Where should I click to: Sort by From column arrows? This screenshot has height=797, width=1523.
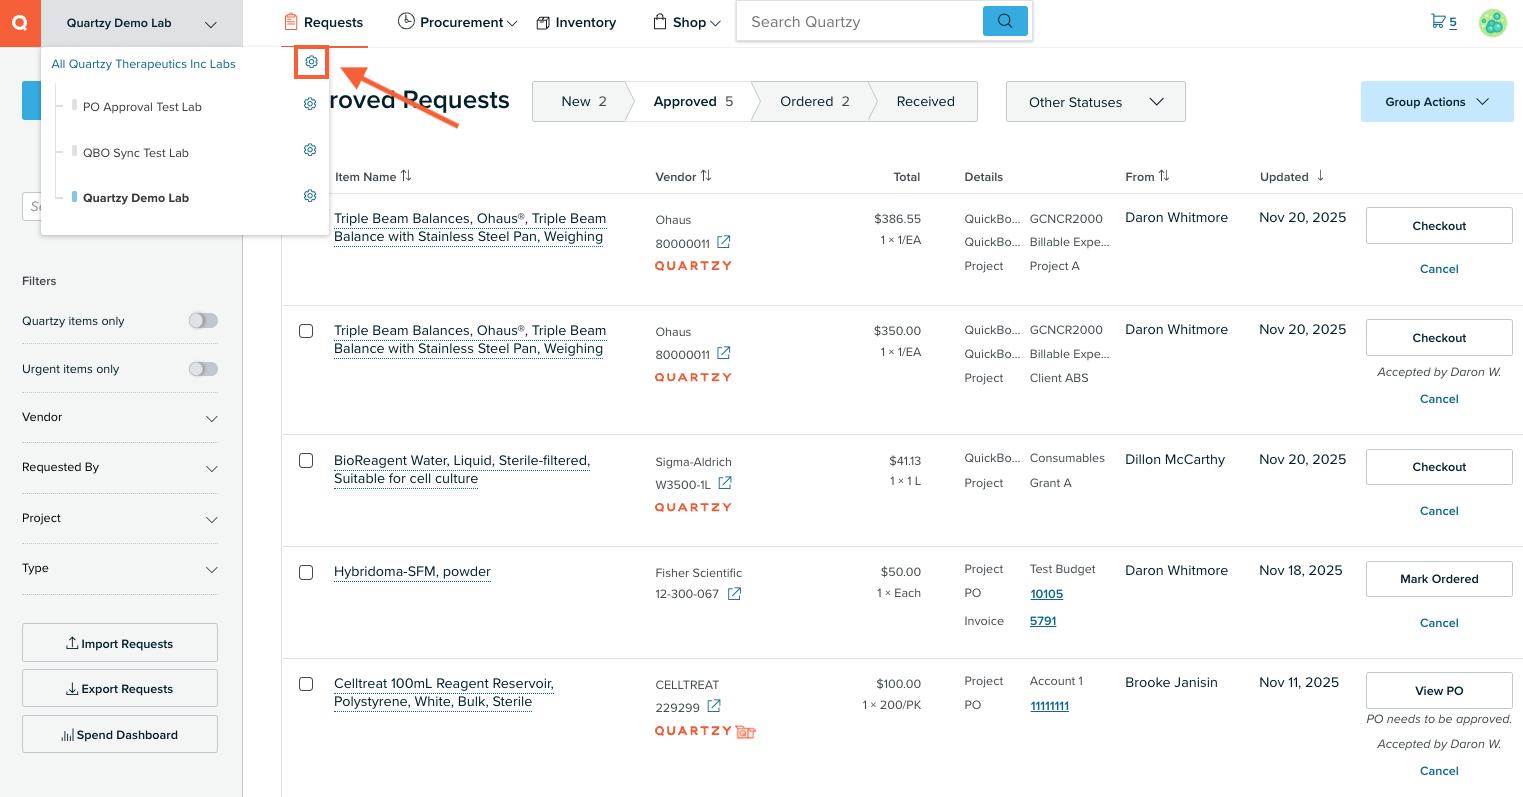1164,176
